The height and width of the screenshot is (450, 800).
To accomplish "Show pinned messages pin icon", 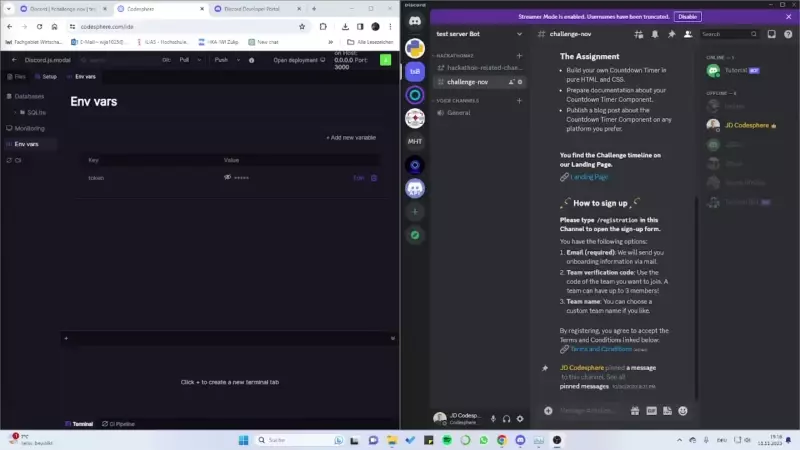I will (x=671, y=34).
